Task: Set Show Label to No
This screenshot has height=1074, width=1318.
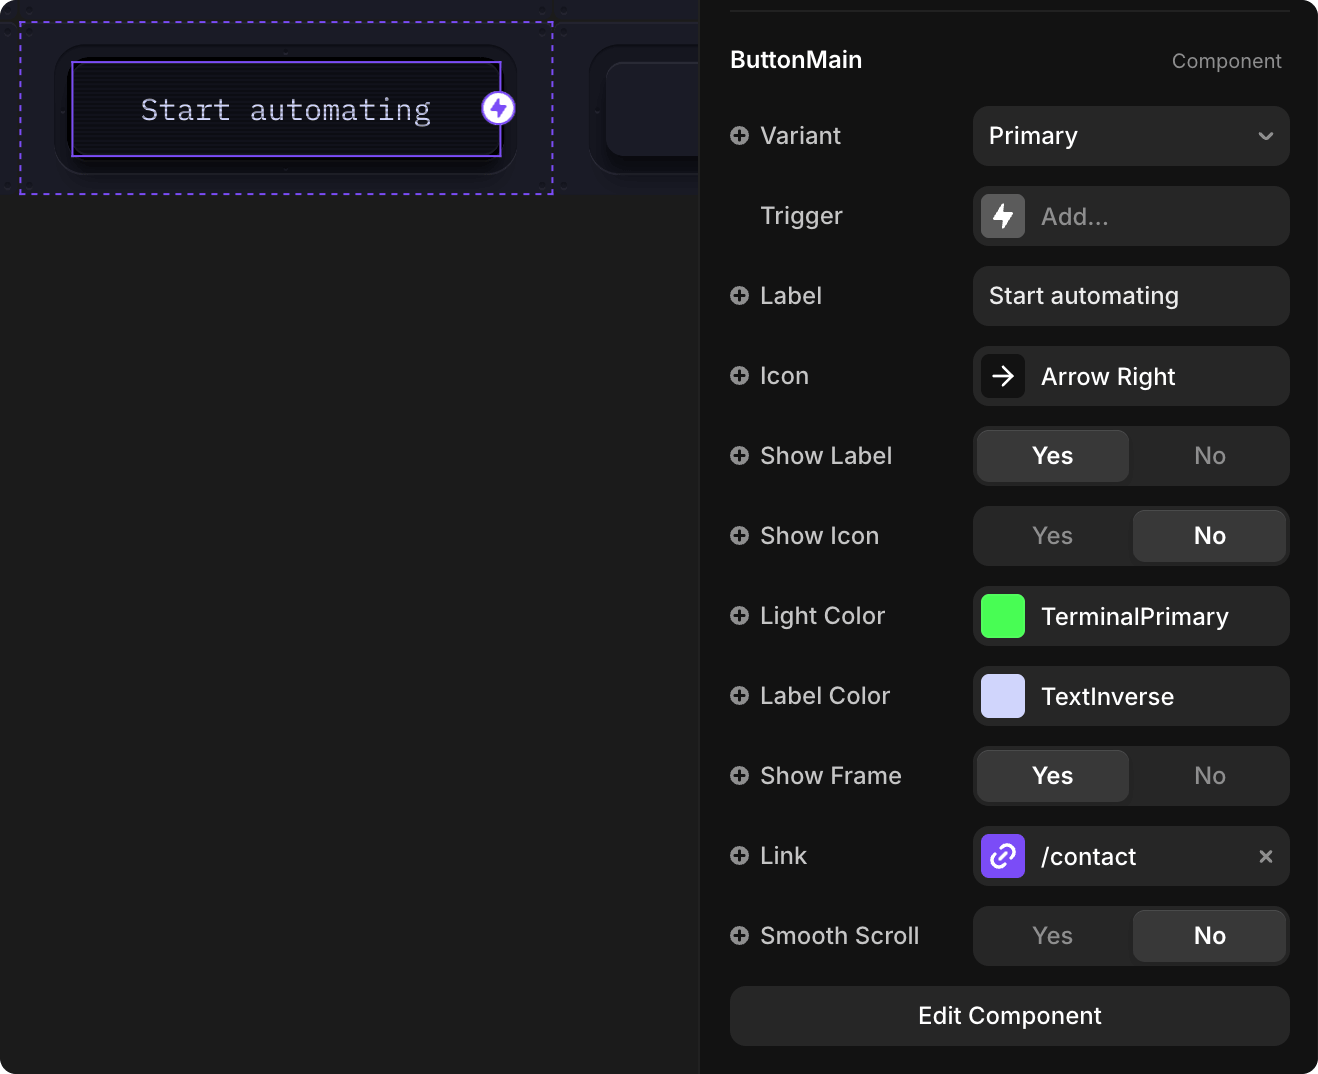Action: coord(1210,456)
